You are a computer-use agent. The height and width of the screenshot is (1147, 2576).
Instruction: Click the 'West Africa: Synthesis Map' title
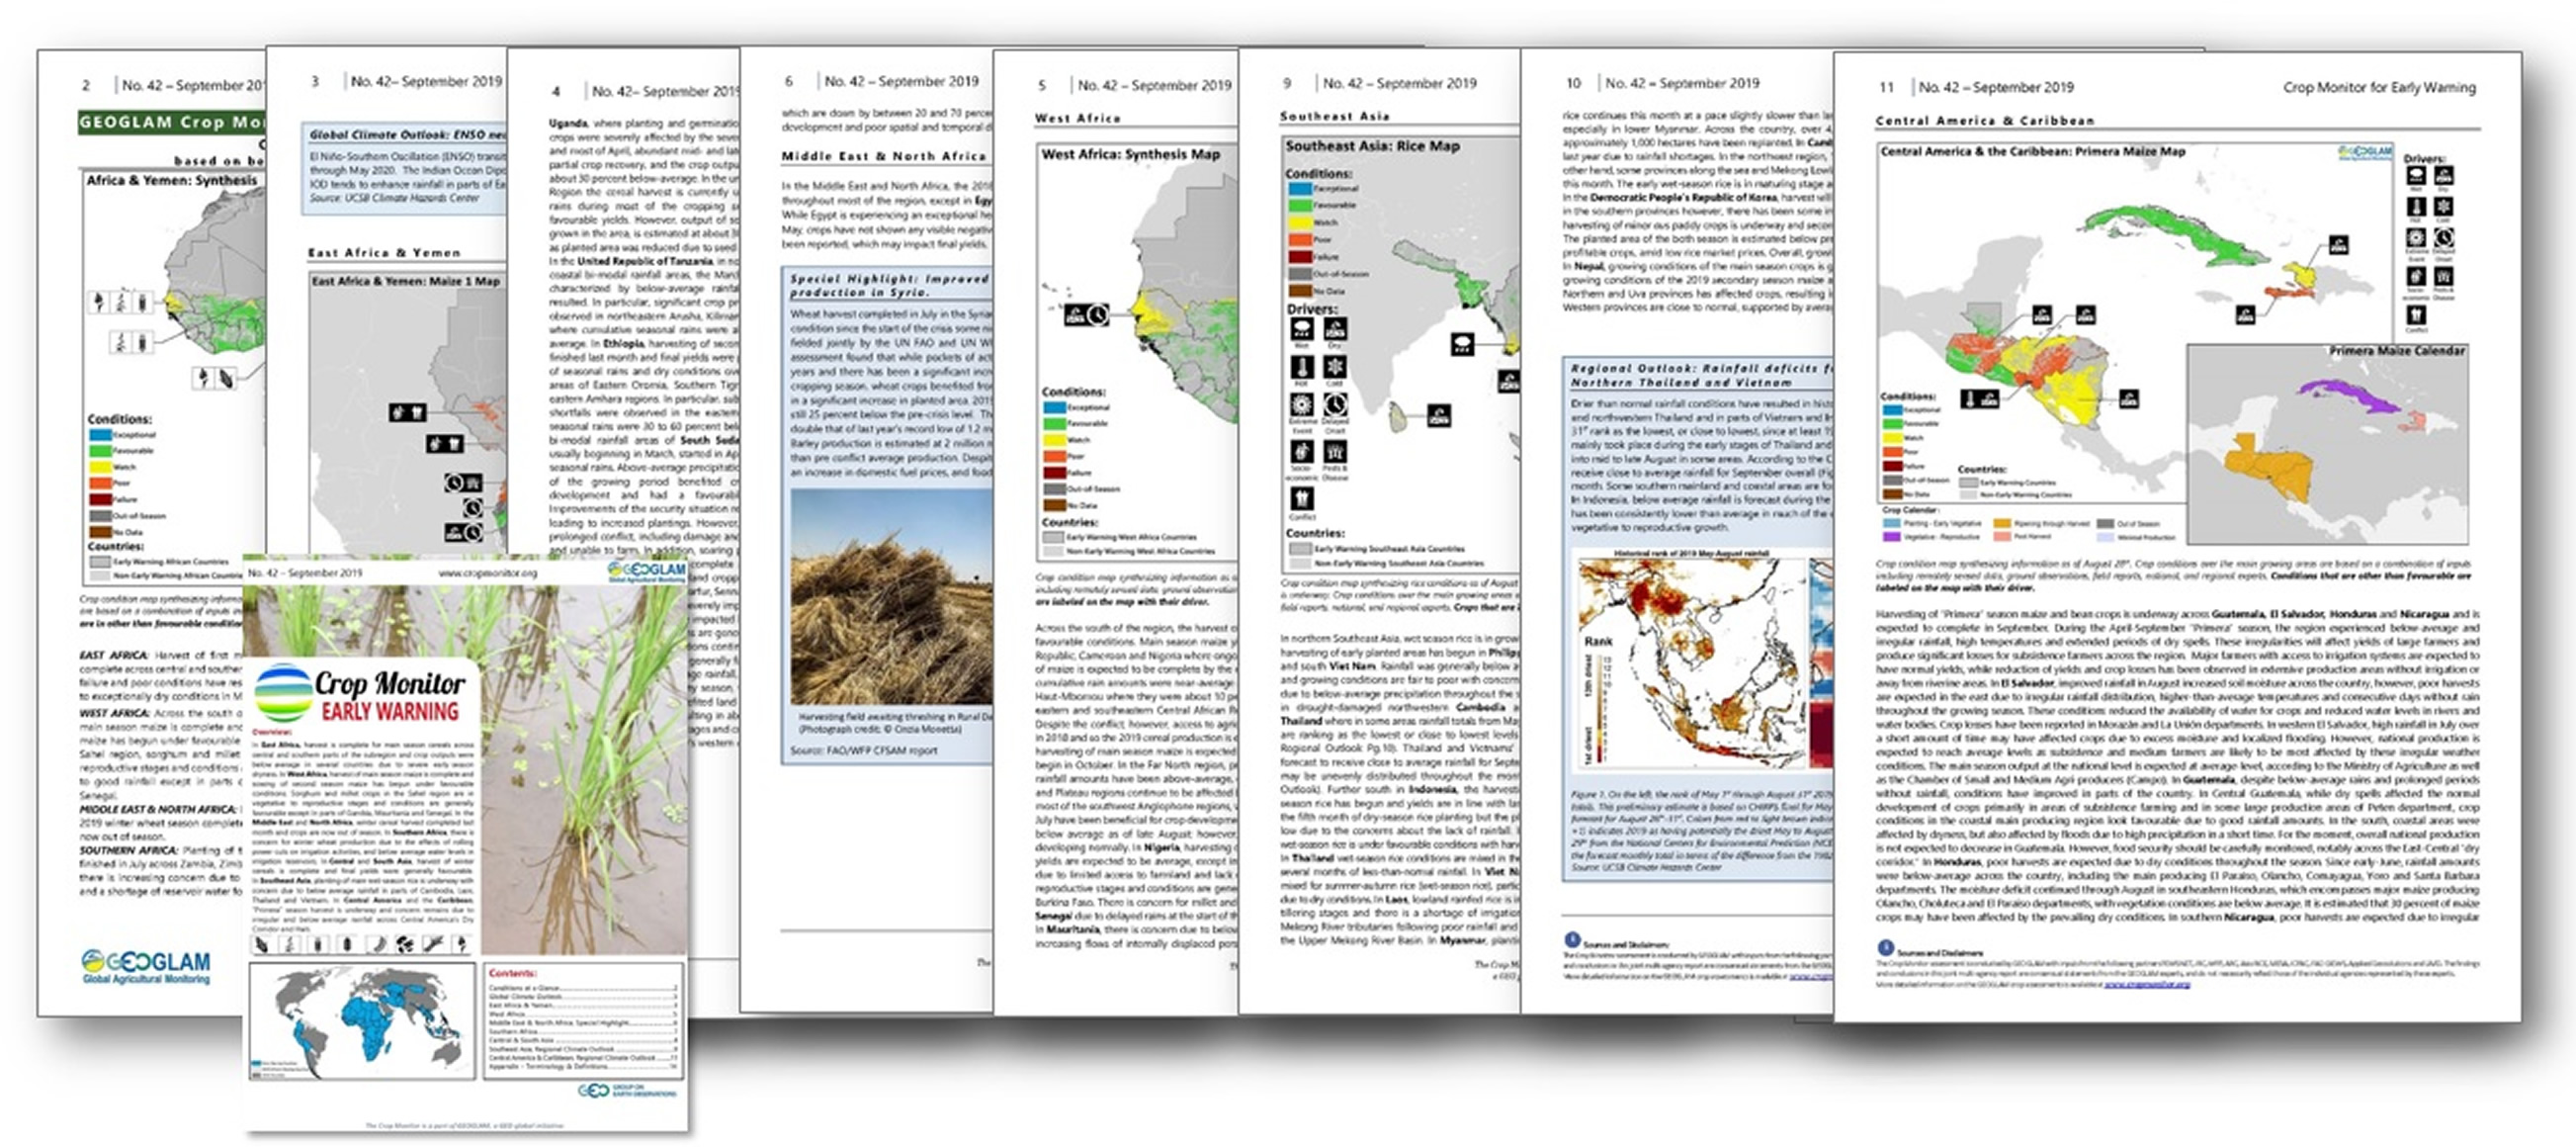click(1130, 154)
